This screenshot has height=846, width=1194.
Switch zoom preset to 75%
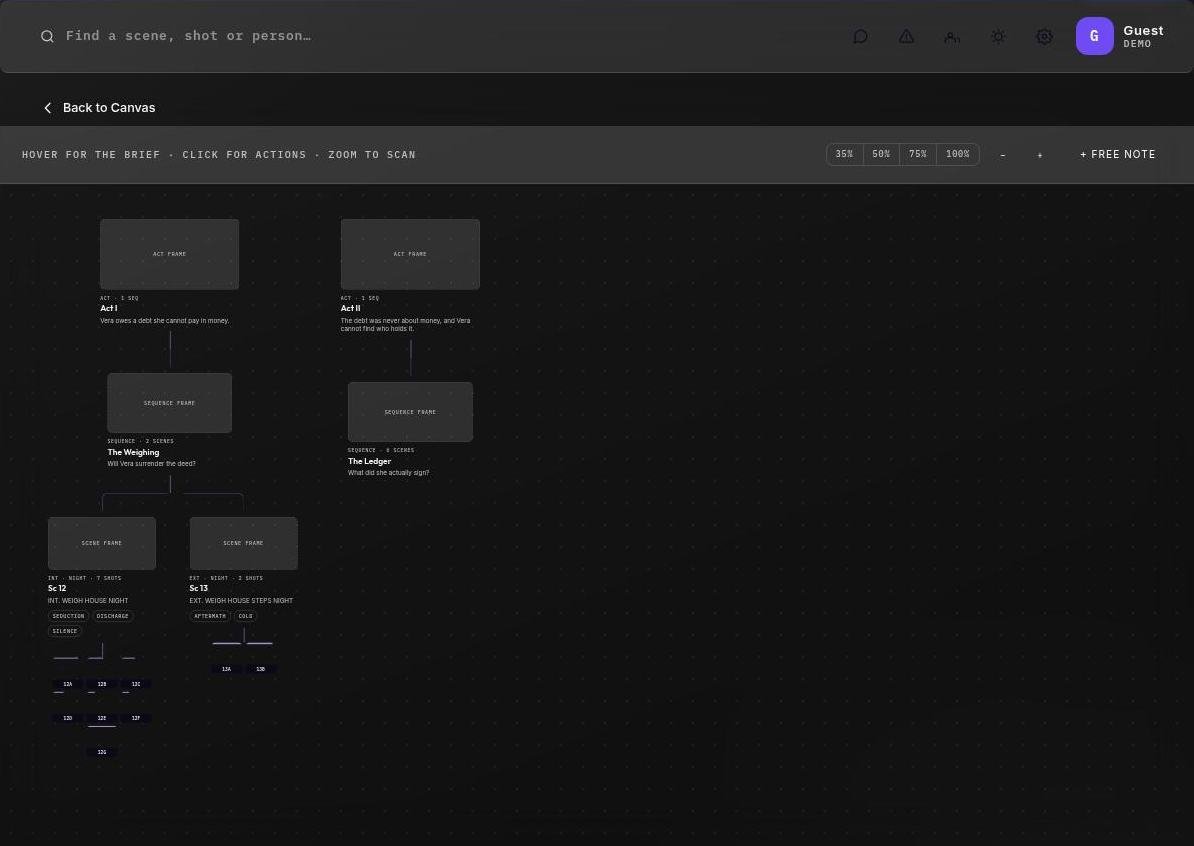click(x=918, y=154)
